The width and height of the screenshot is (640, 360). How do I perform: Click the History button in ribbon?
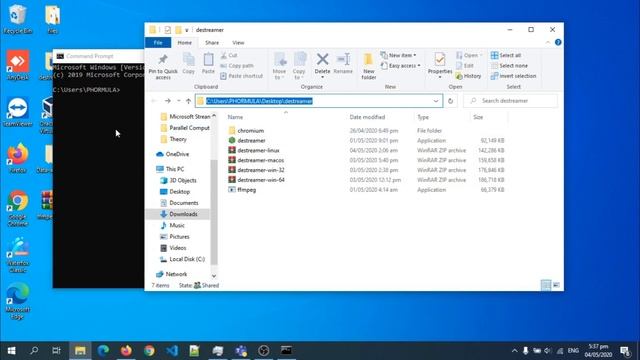469,76
